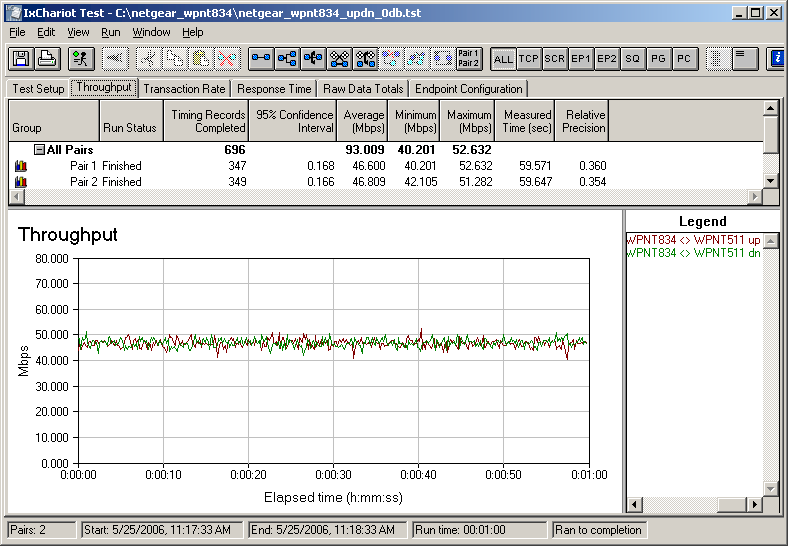Screen dimensions: 788x546
Task: Click the Average (Mbps) column header
Action: click(364, 121)
